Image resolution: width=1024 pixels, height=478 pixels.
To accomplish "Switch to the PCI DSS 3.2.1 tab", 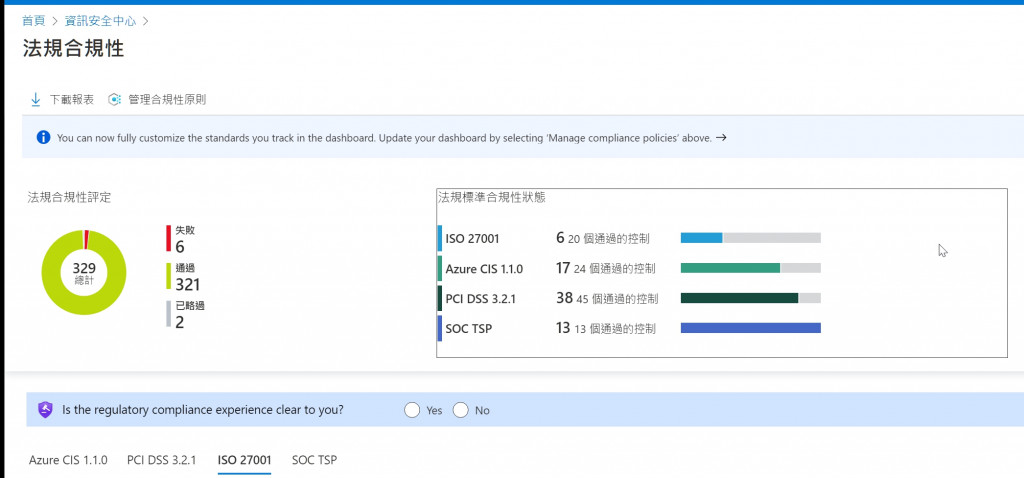I will (x=161, y=460).
